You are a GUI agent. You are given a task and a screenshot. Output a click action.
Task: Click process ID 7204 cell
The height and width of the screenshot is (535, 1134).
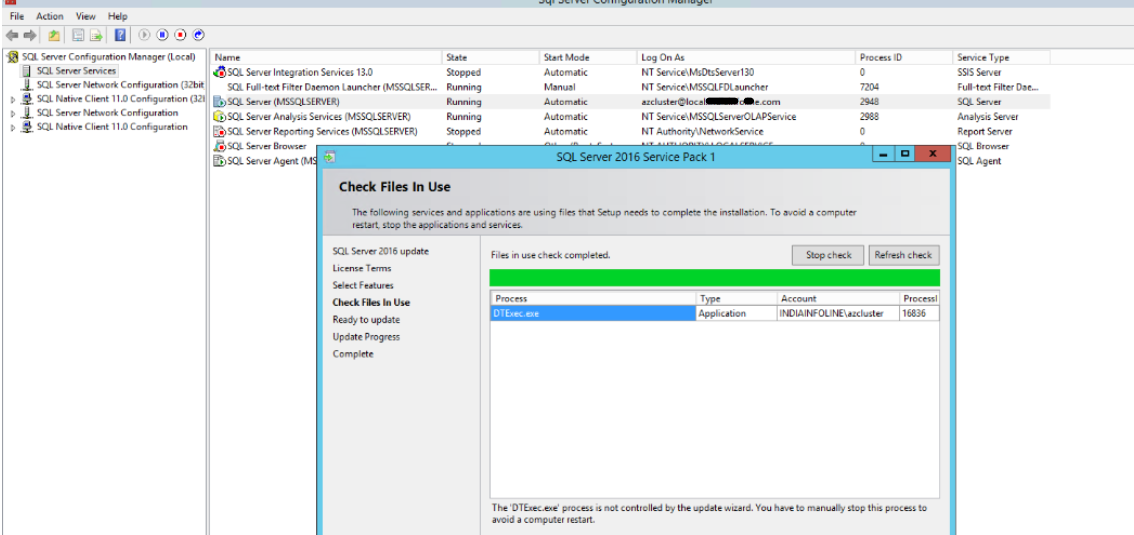click(x=869, y=87)
